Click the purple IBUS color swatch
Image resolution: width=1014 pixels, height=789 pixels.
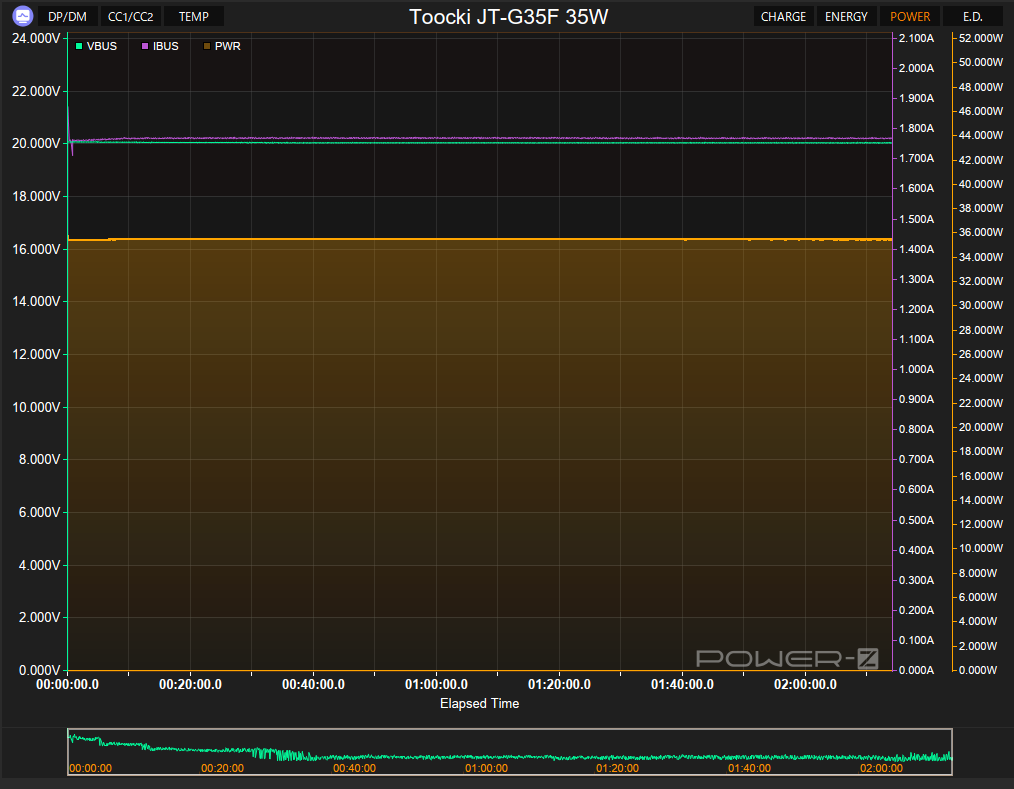click(x=145, y=46)
